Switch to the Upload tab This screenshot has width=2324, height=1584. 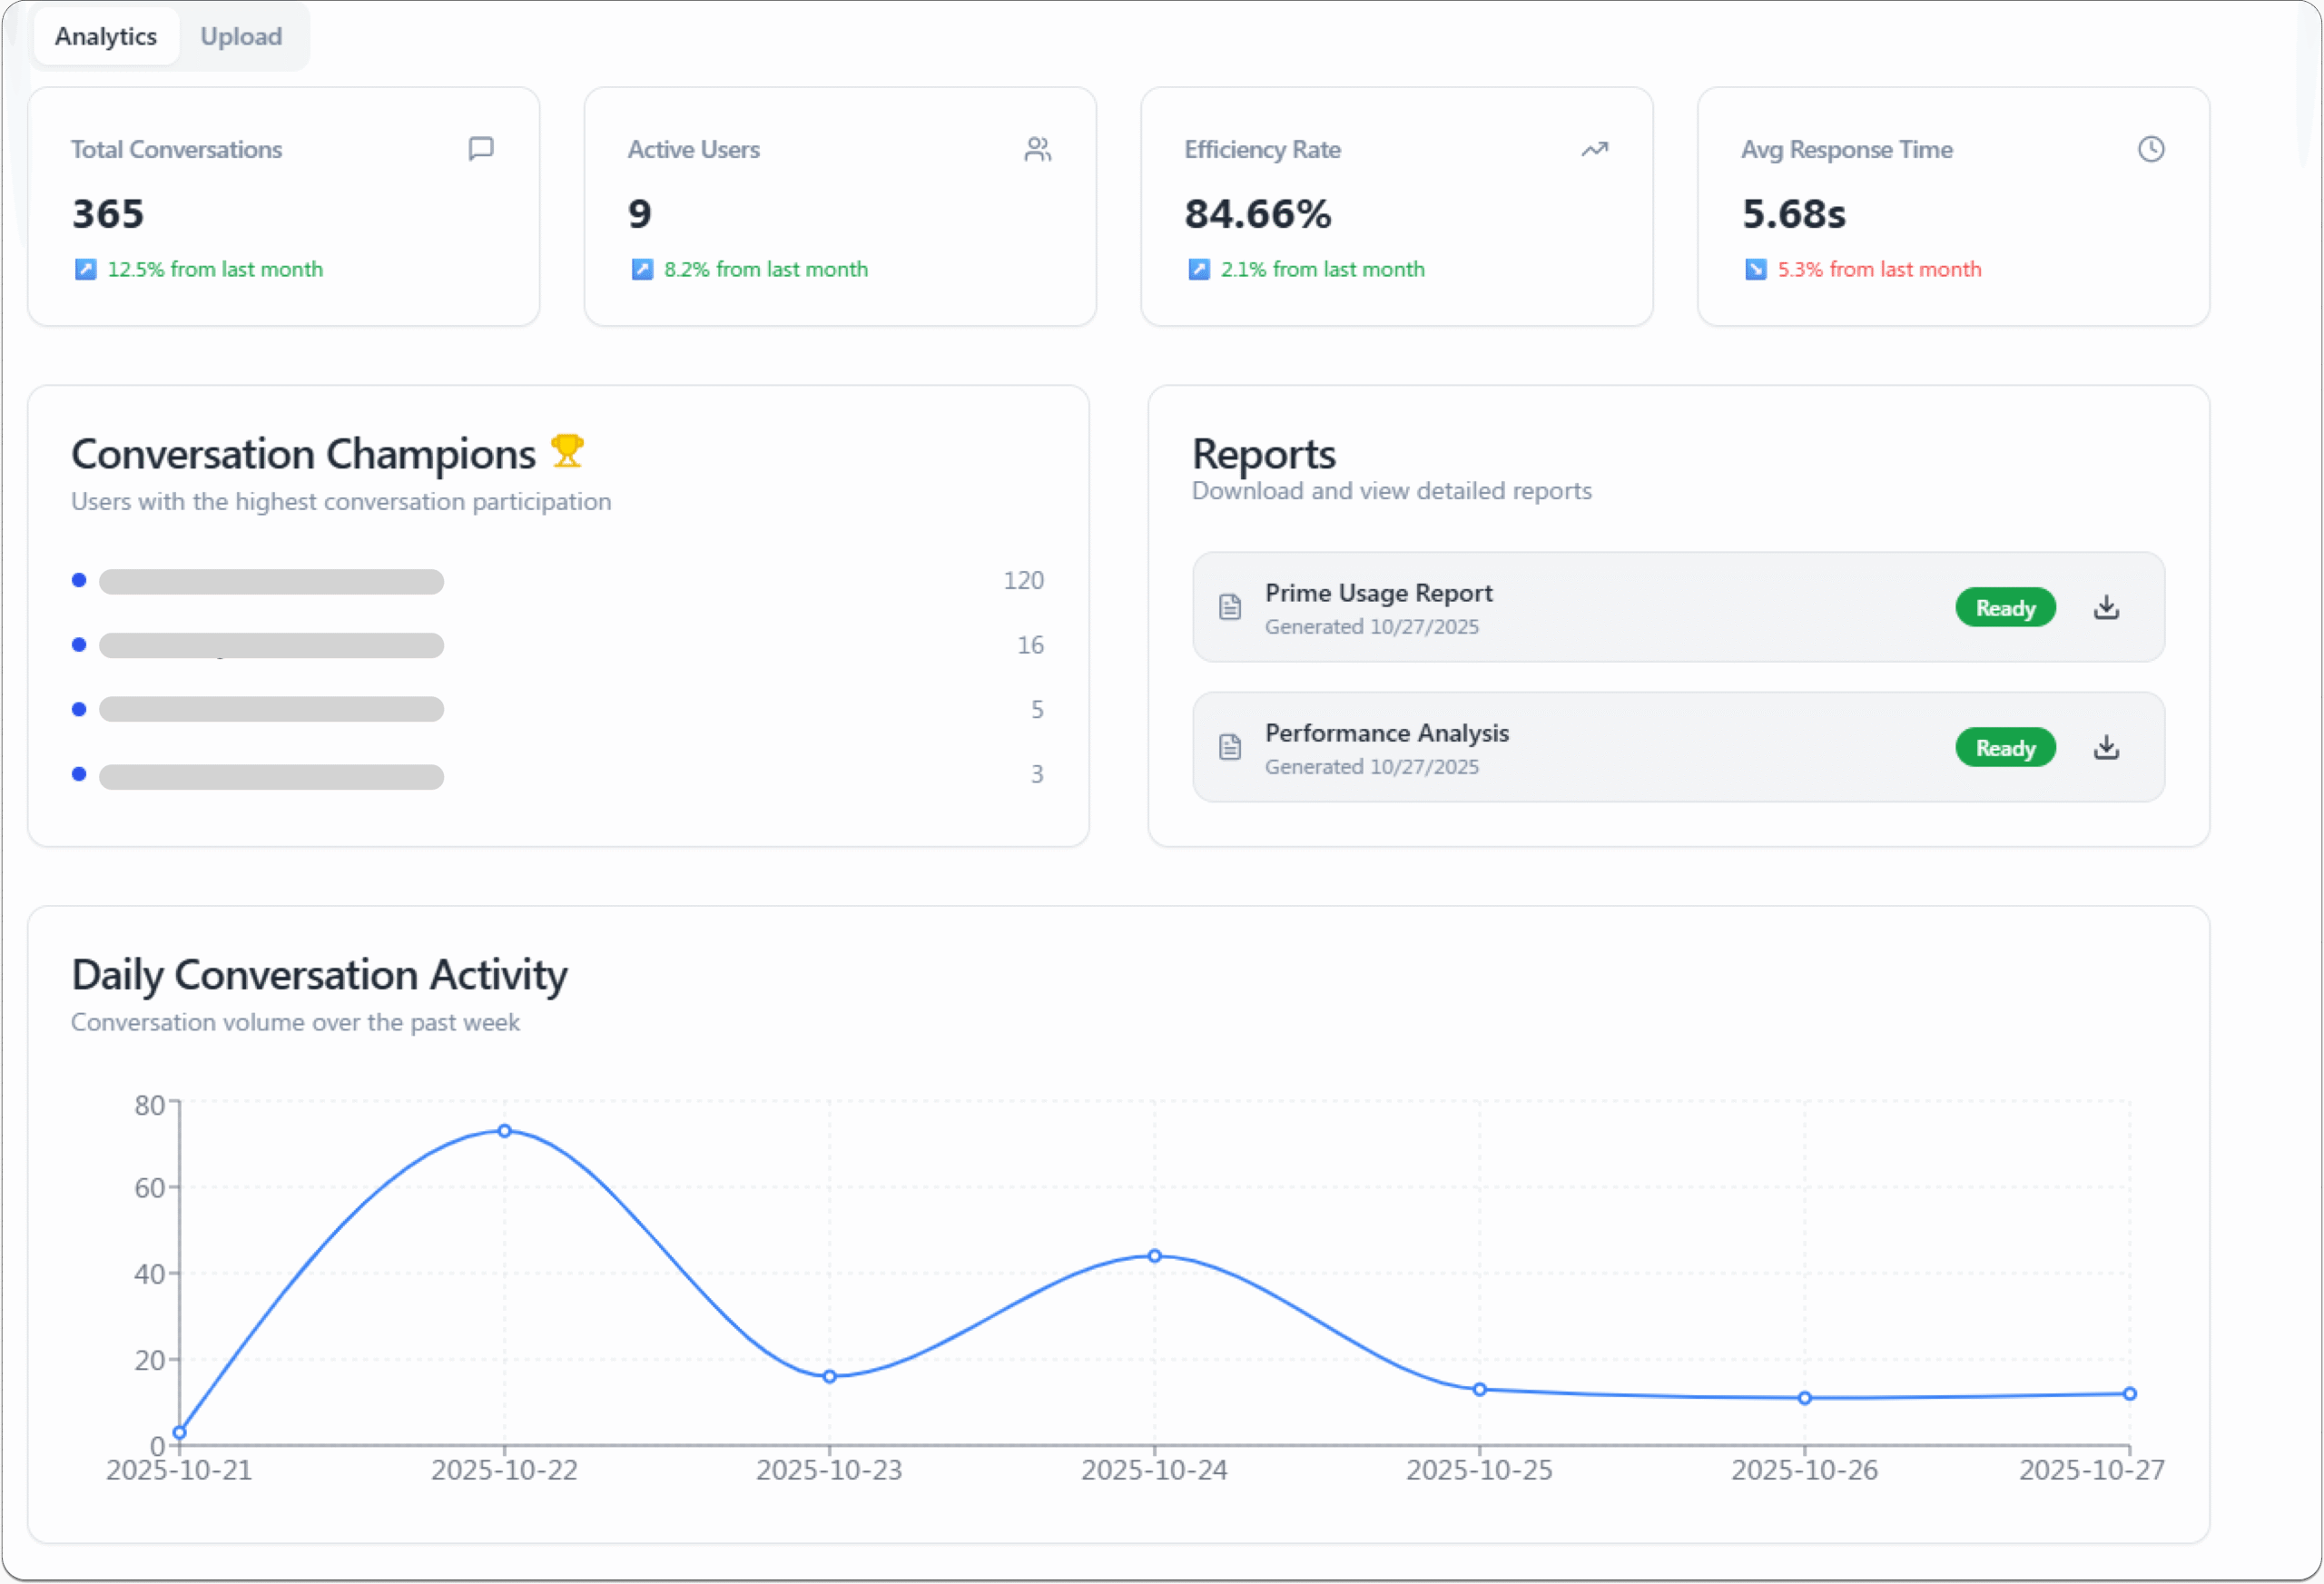[241, 37]
